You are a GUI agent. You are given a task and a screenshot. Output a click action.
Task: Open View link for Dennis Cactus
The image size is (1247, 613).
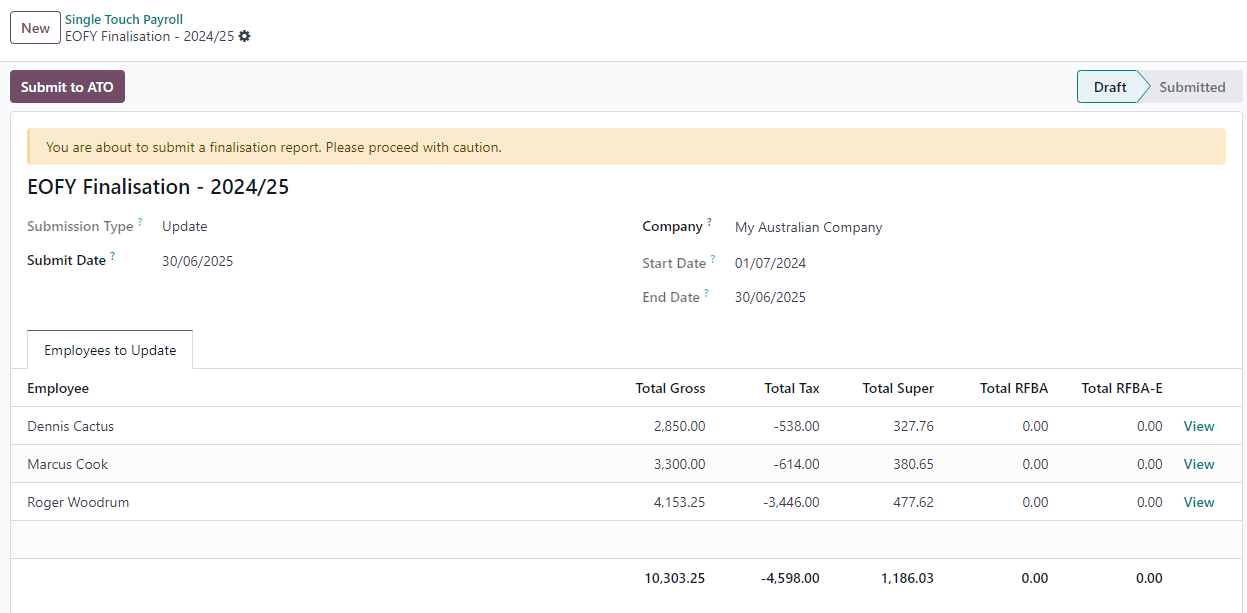tap(1198, 426)
